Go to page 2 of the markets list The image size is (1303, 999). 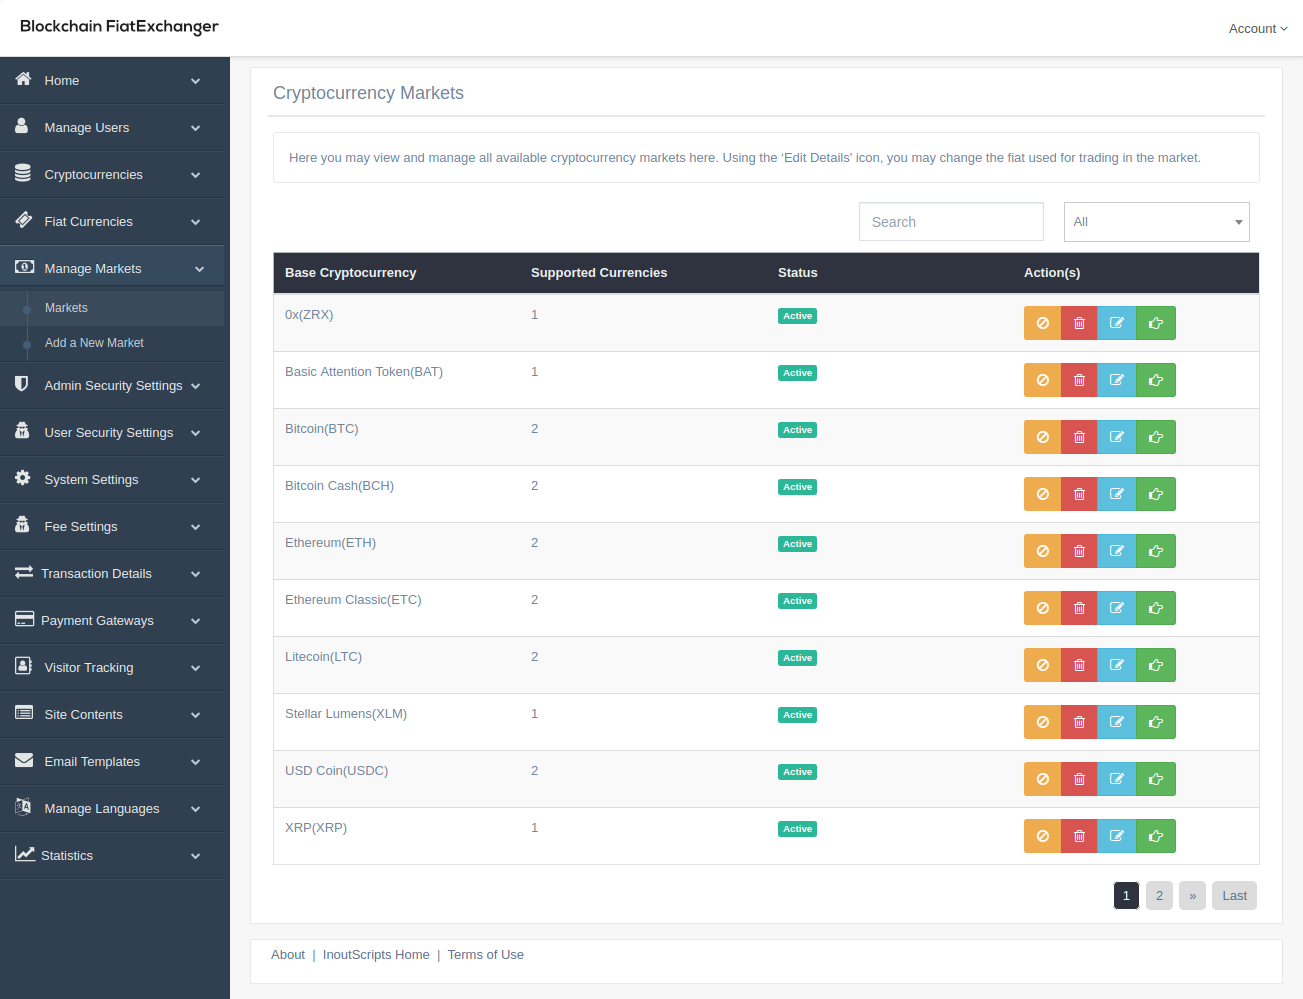1159,895
